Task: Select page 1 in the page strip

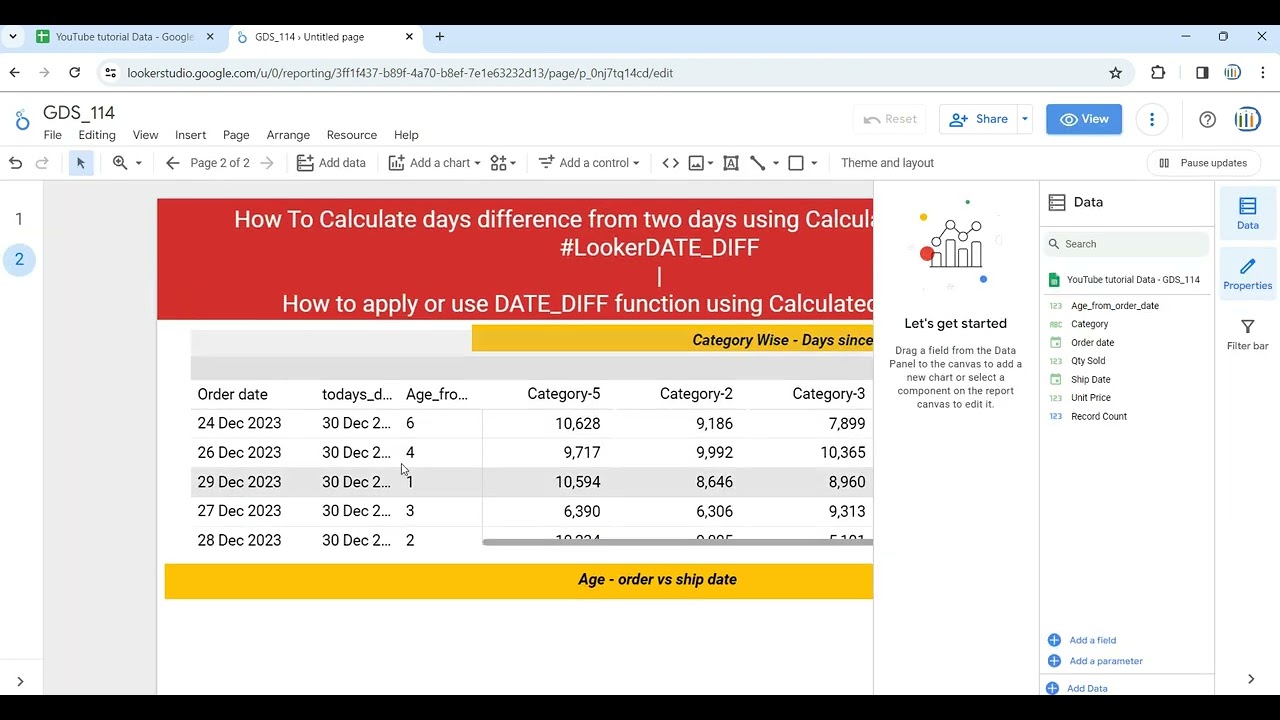Action: [x=19, y=219]
